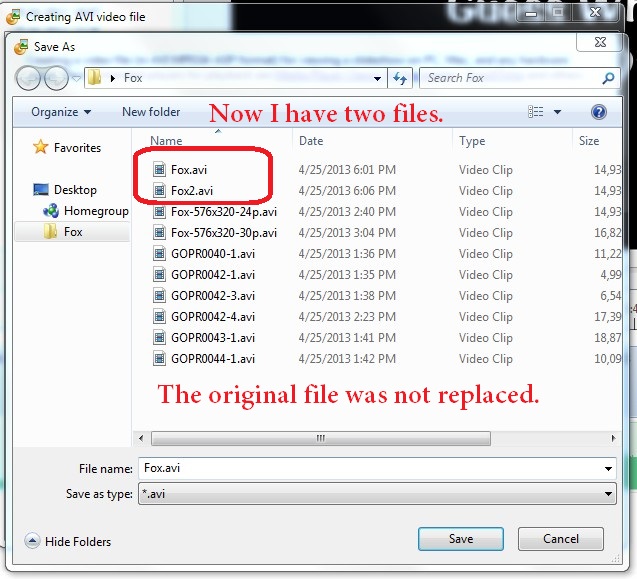This screenshot has width=637, height=579.
Task: Open the Help question-mark icon
Action: (599, 112)
